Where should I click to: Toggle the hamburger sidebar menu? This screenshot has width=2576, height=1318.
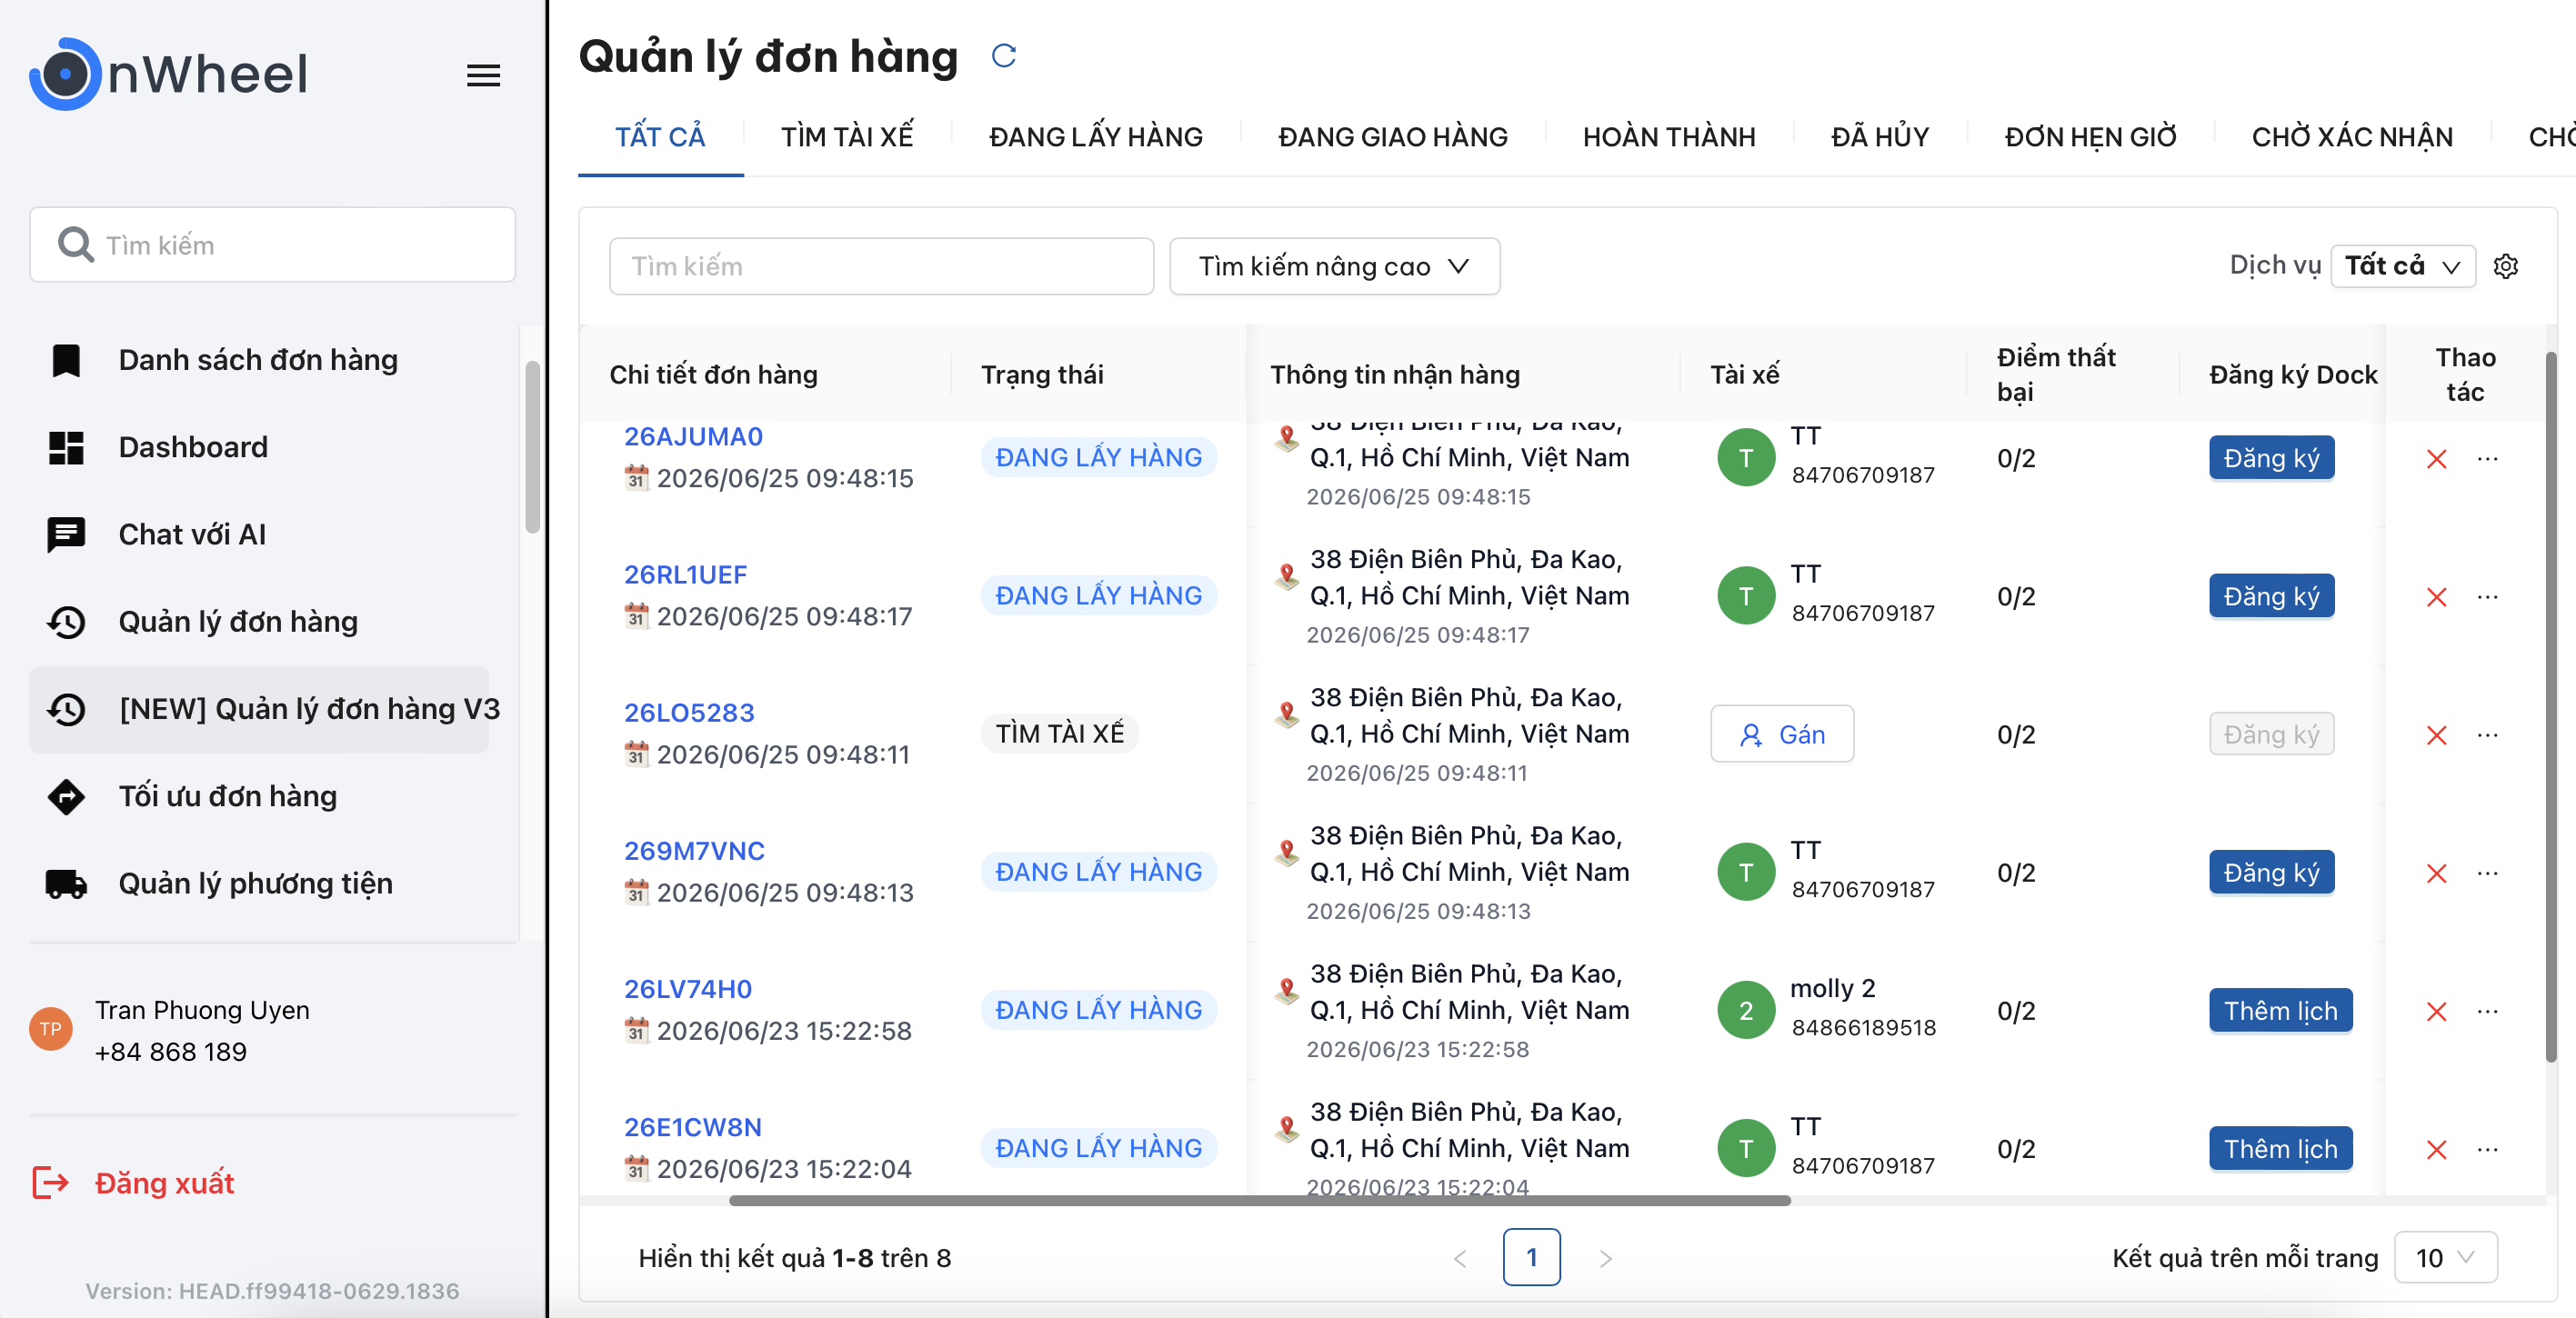(483, 75)
